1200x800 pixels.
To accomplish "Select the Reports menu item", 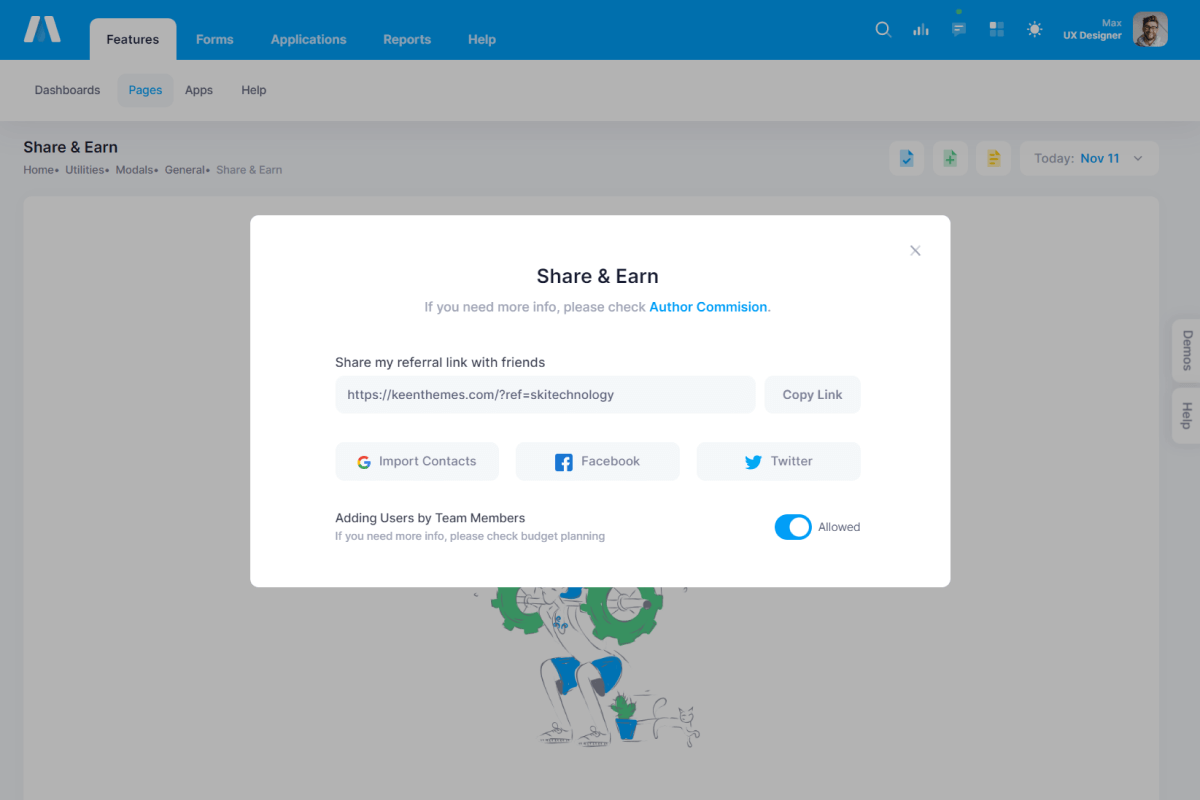I will [407, 40].
